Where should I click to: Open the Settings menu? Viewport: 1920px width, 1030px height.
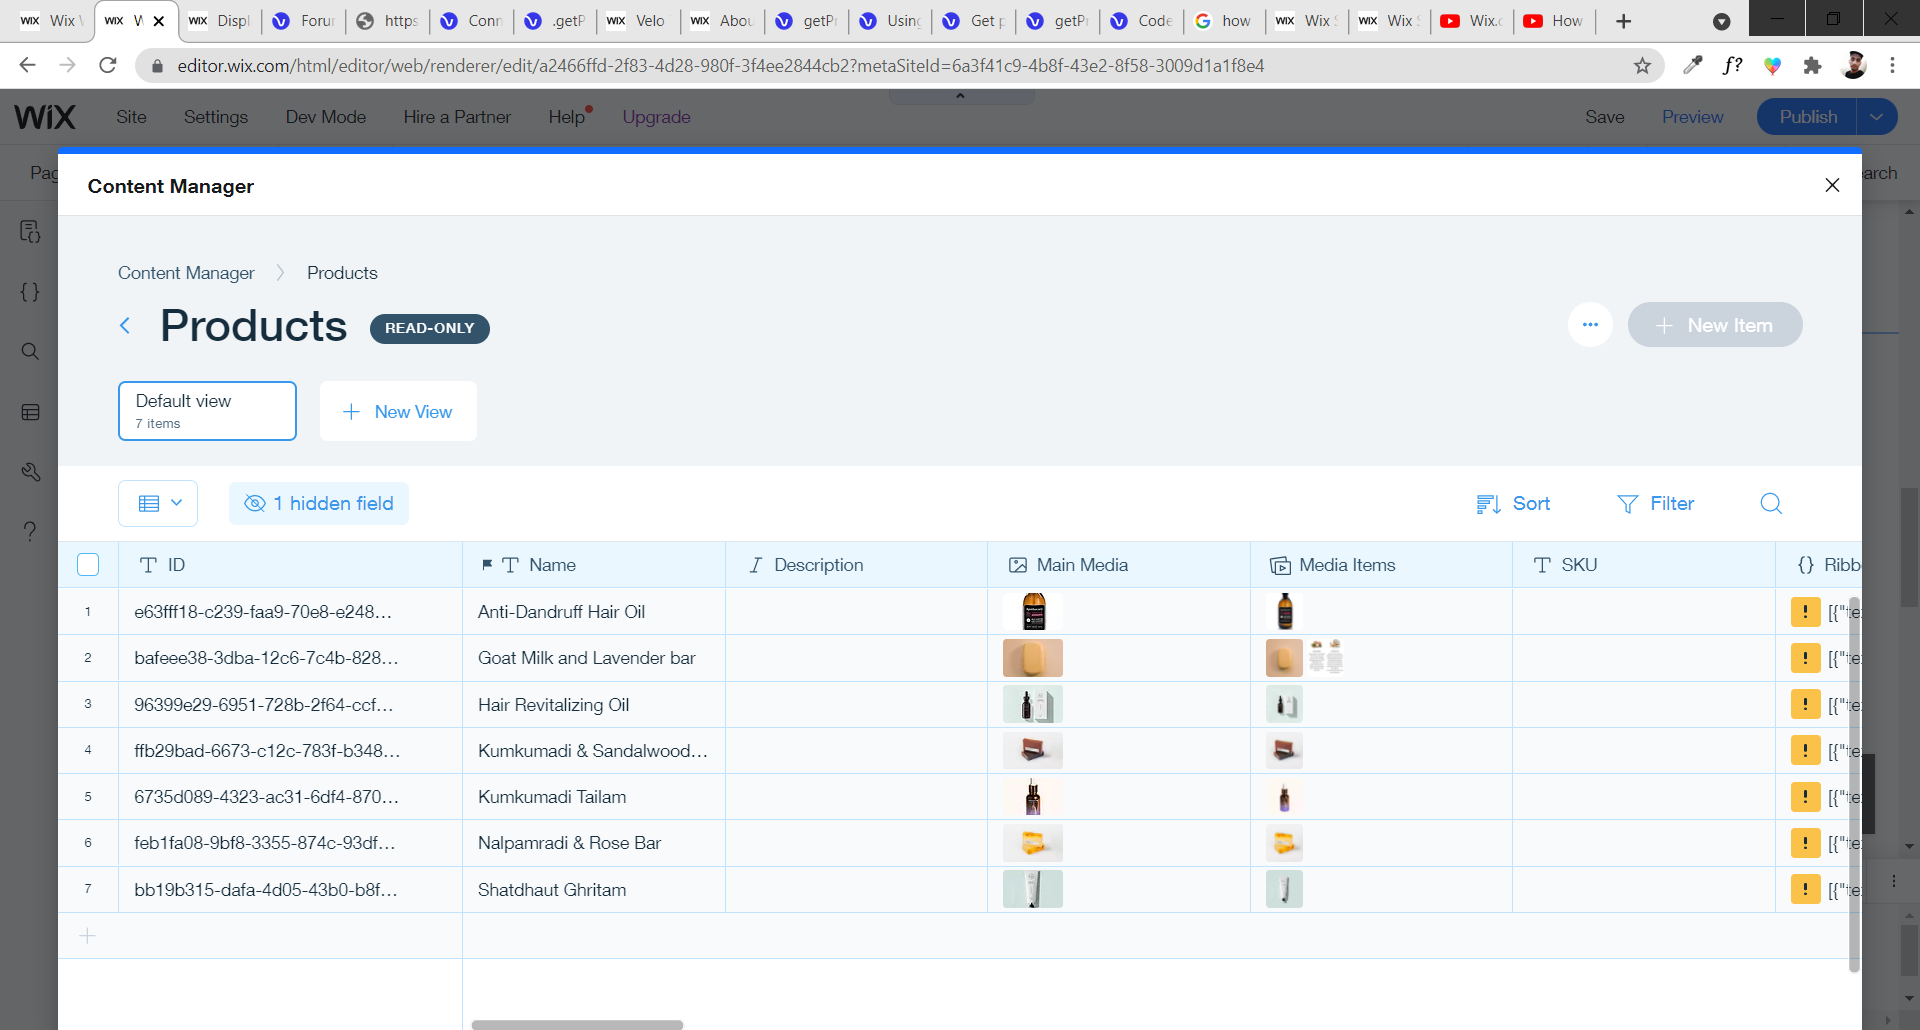(x=216, y=117)
